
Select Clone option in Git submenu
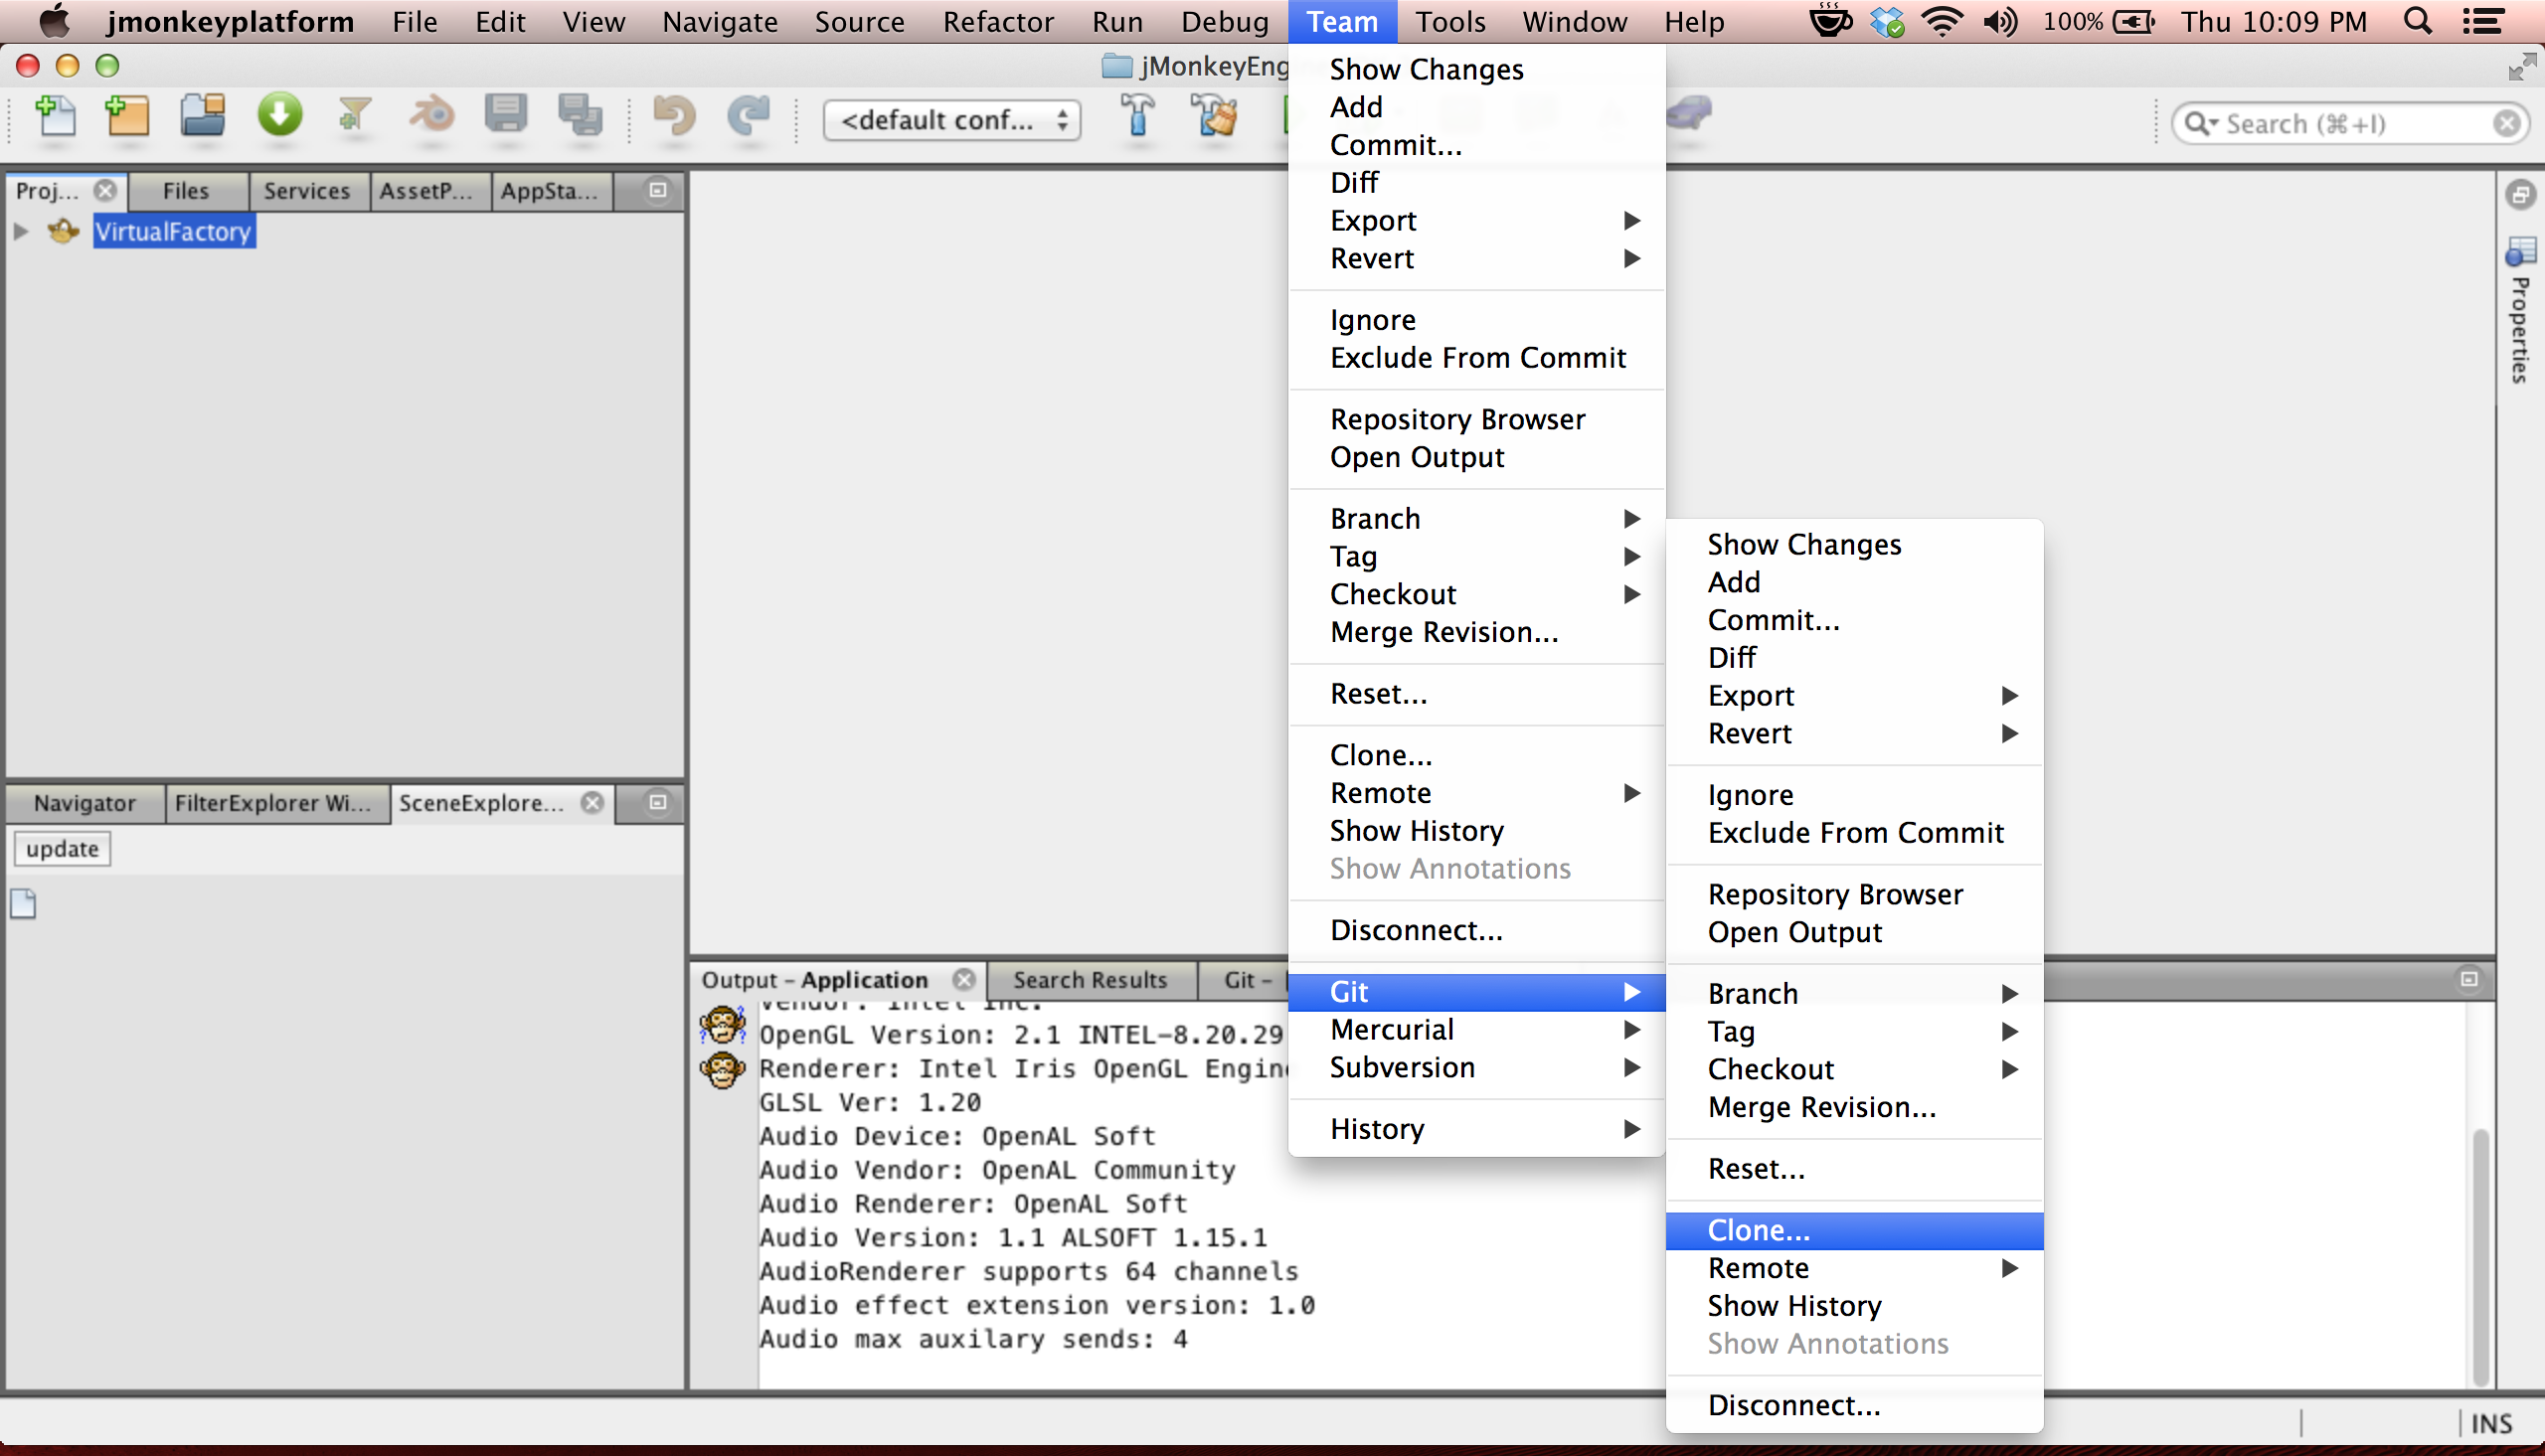pos(1757,1228)
